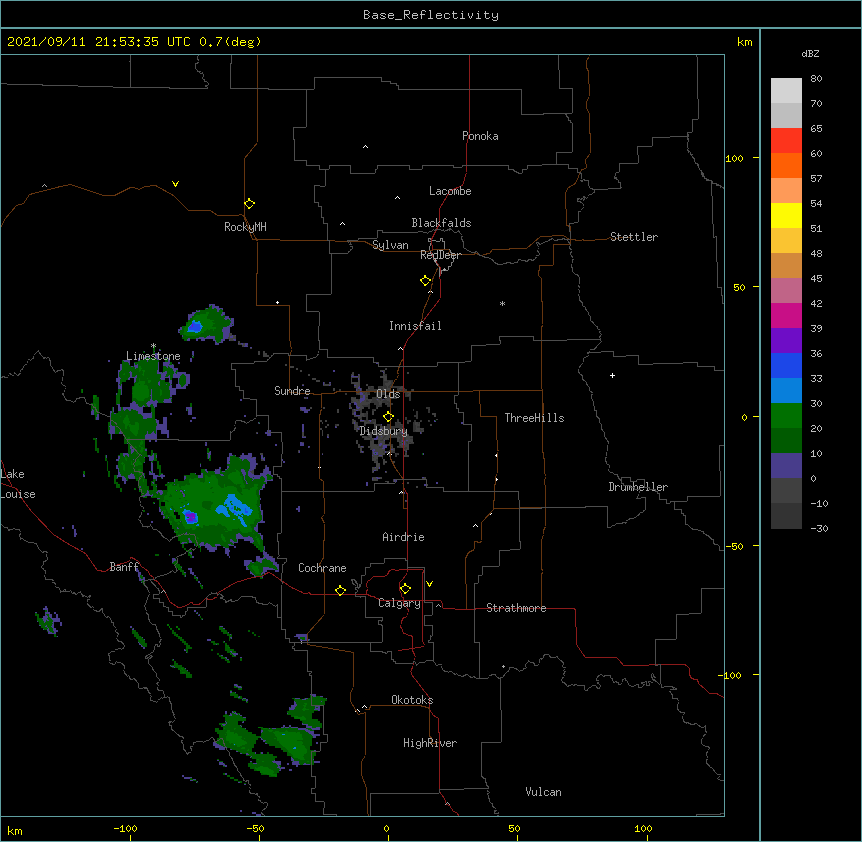
Task: Click the RockyMH label
Action: point(245,227)
